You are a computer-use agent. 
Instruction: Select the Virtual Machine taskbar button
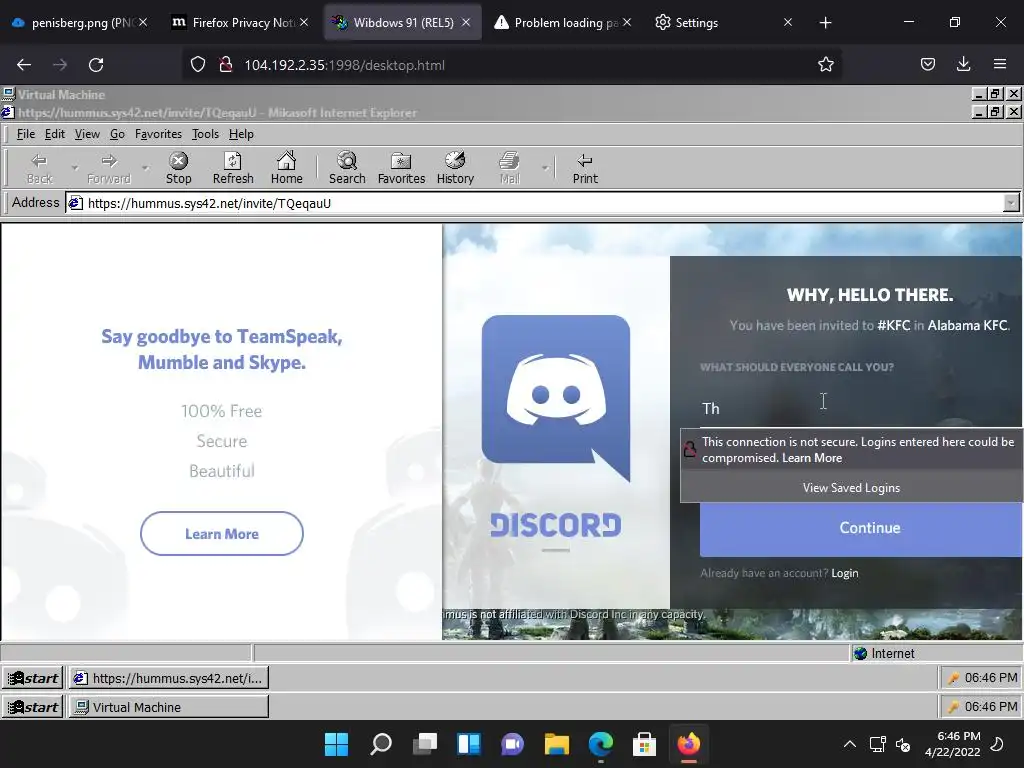click(x=168, y=707)
